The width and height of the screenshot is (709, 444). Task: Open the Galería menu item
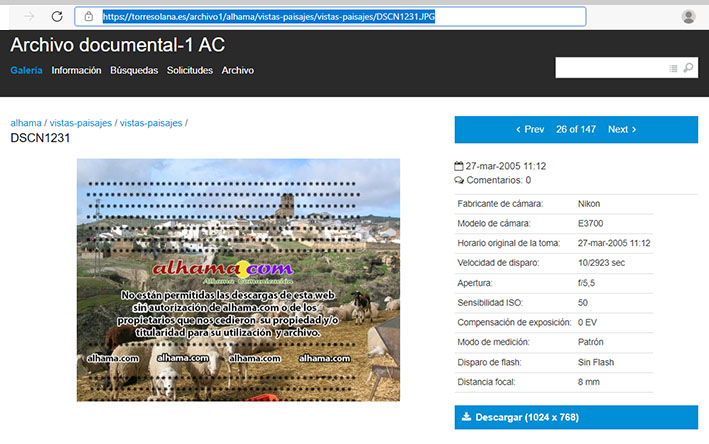tap(26, 70)
